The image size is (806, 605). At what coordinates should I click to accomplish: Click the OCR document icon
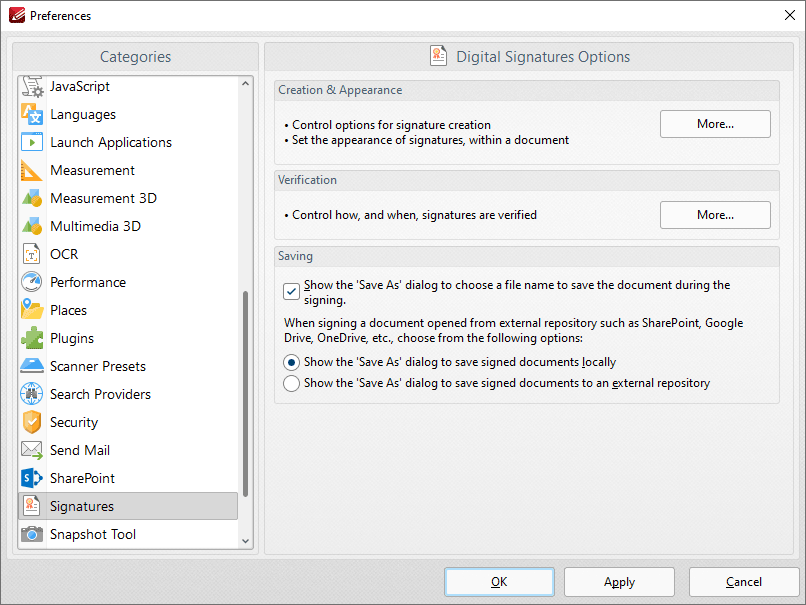pos(32,254)
